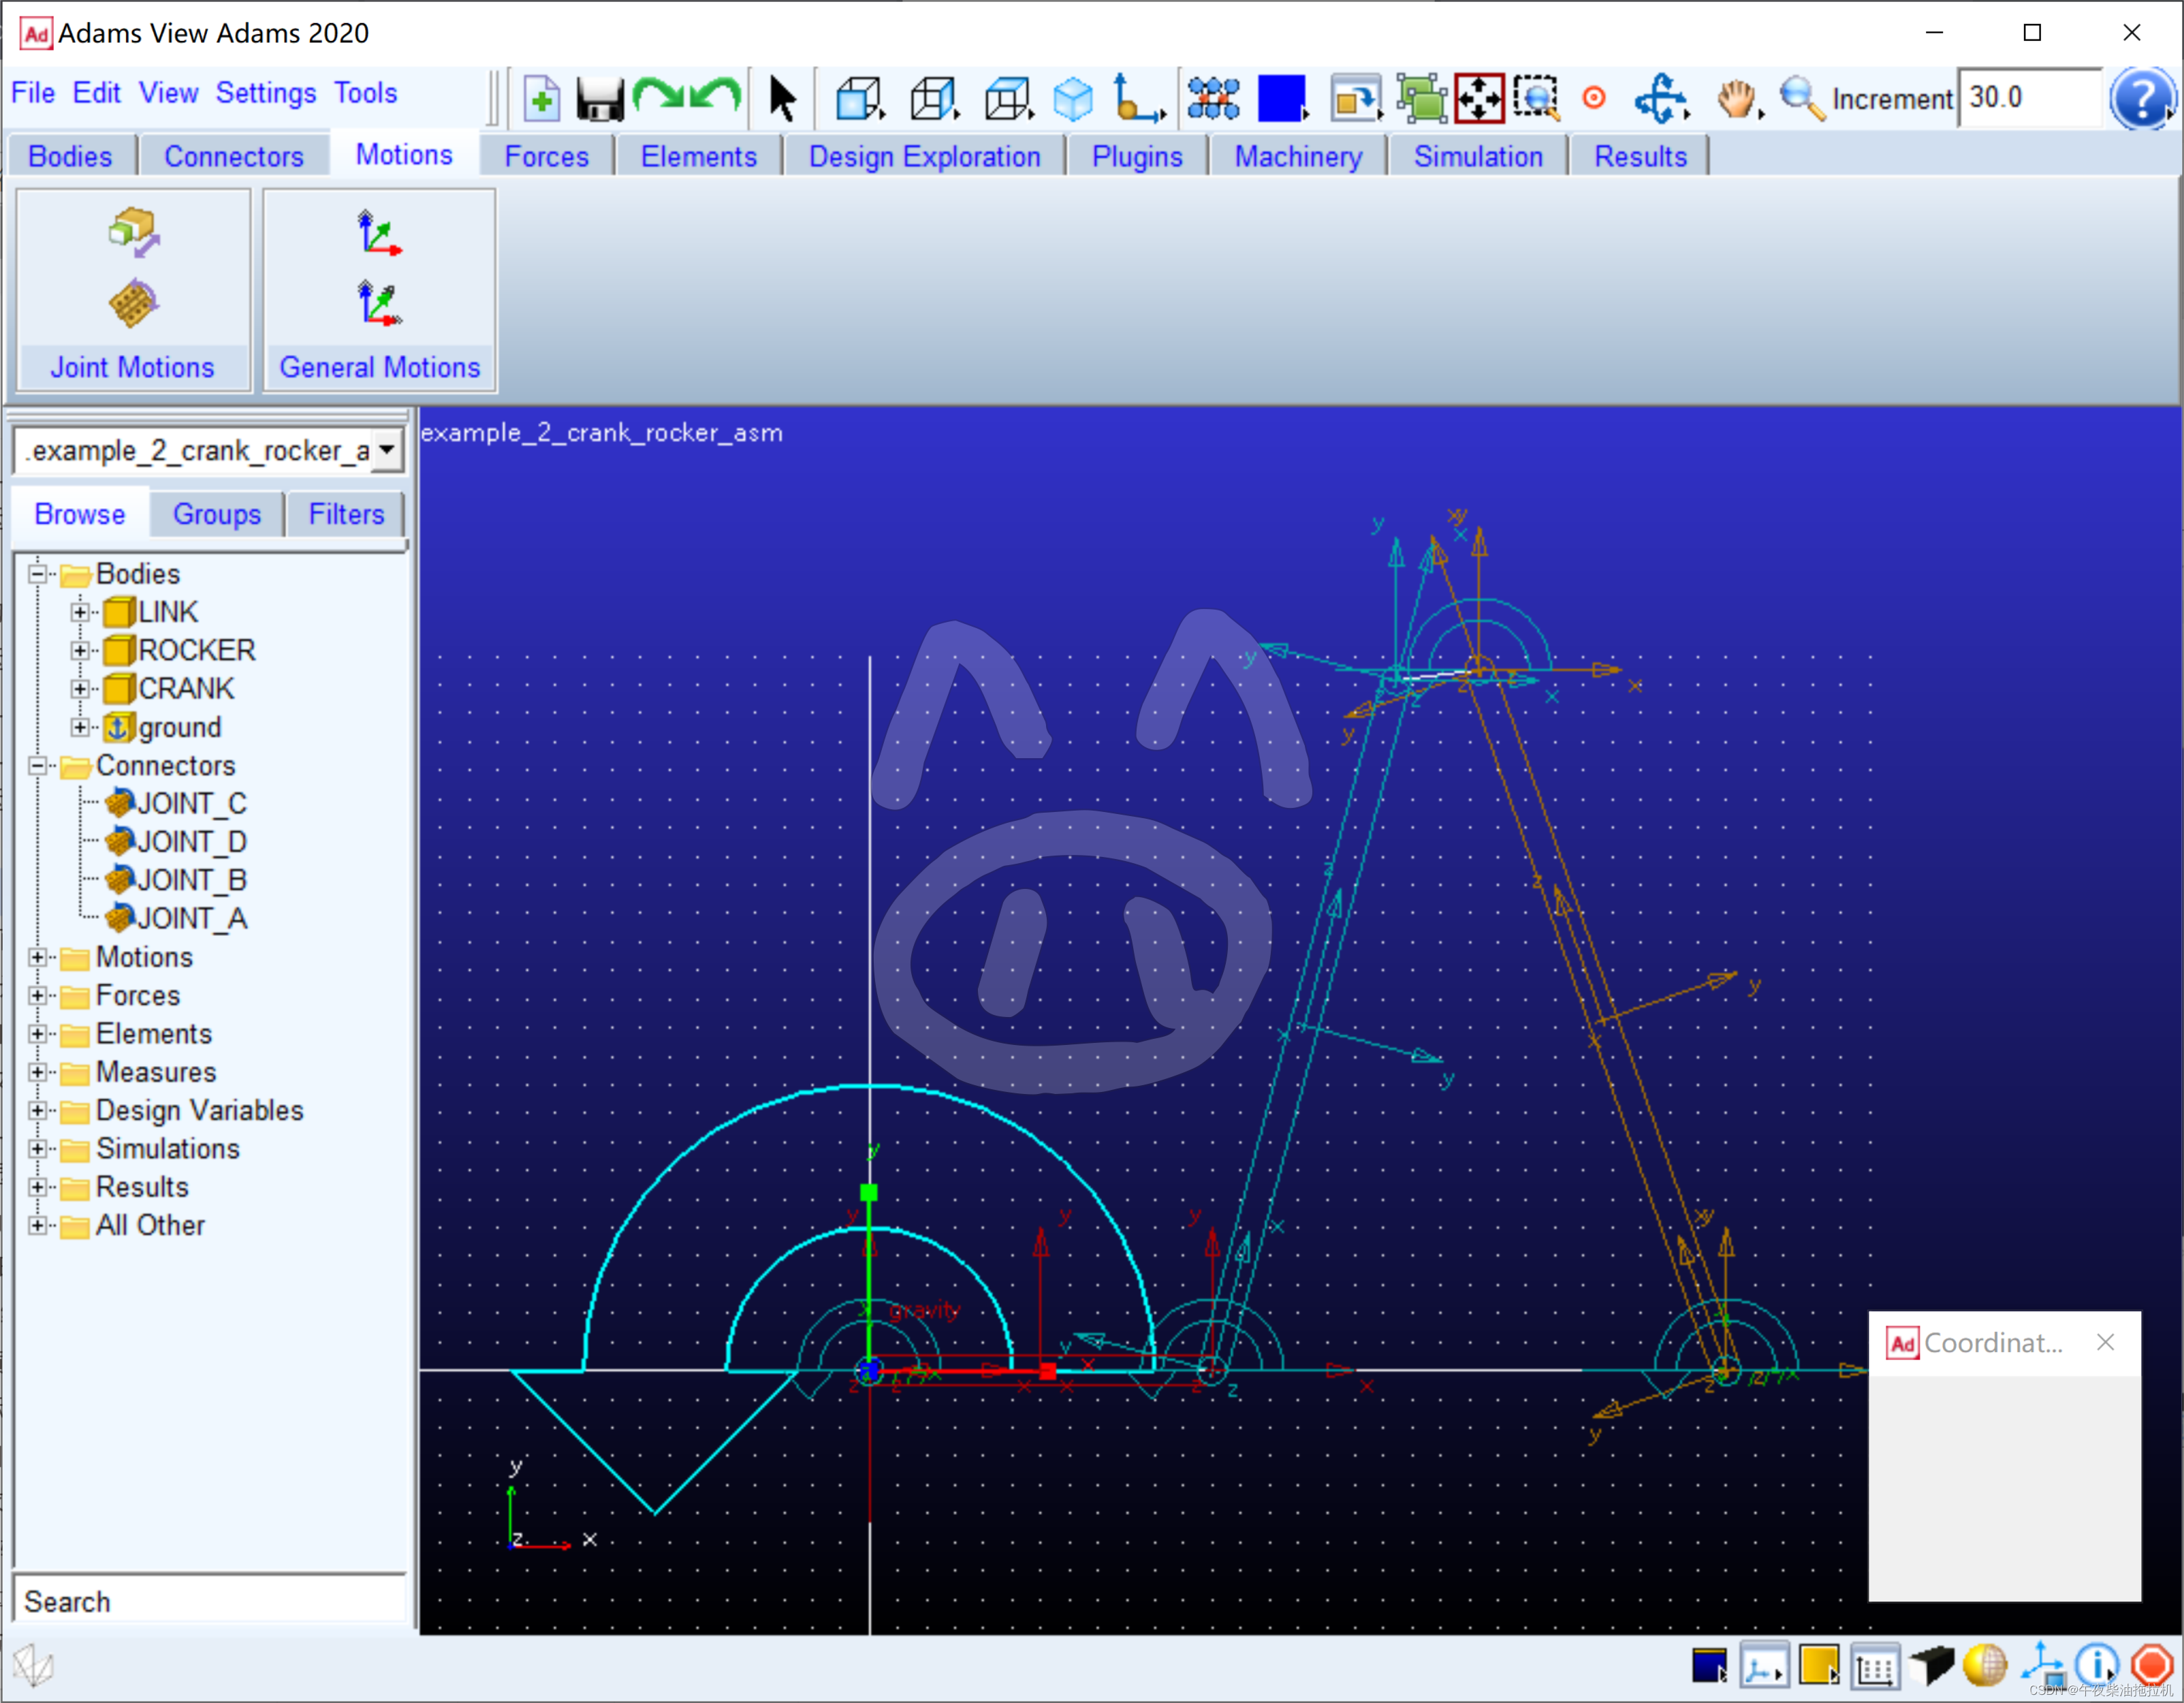Toggle the shaded/wireframe render sphere icon
The width and height of the screenshot is (2184, 1703).
[x=1985, y=1666]
